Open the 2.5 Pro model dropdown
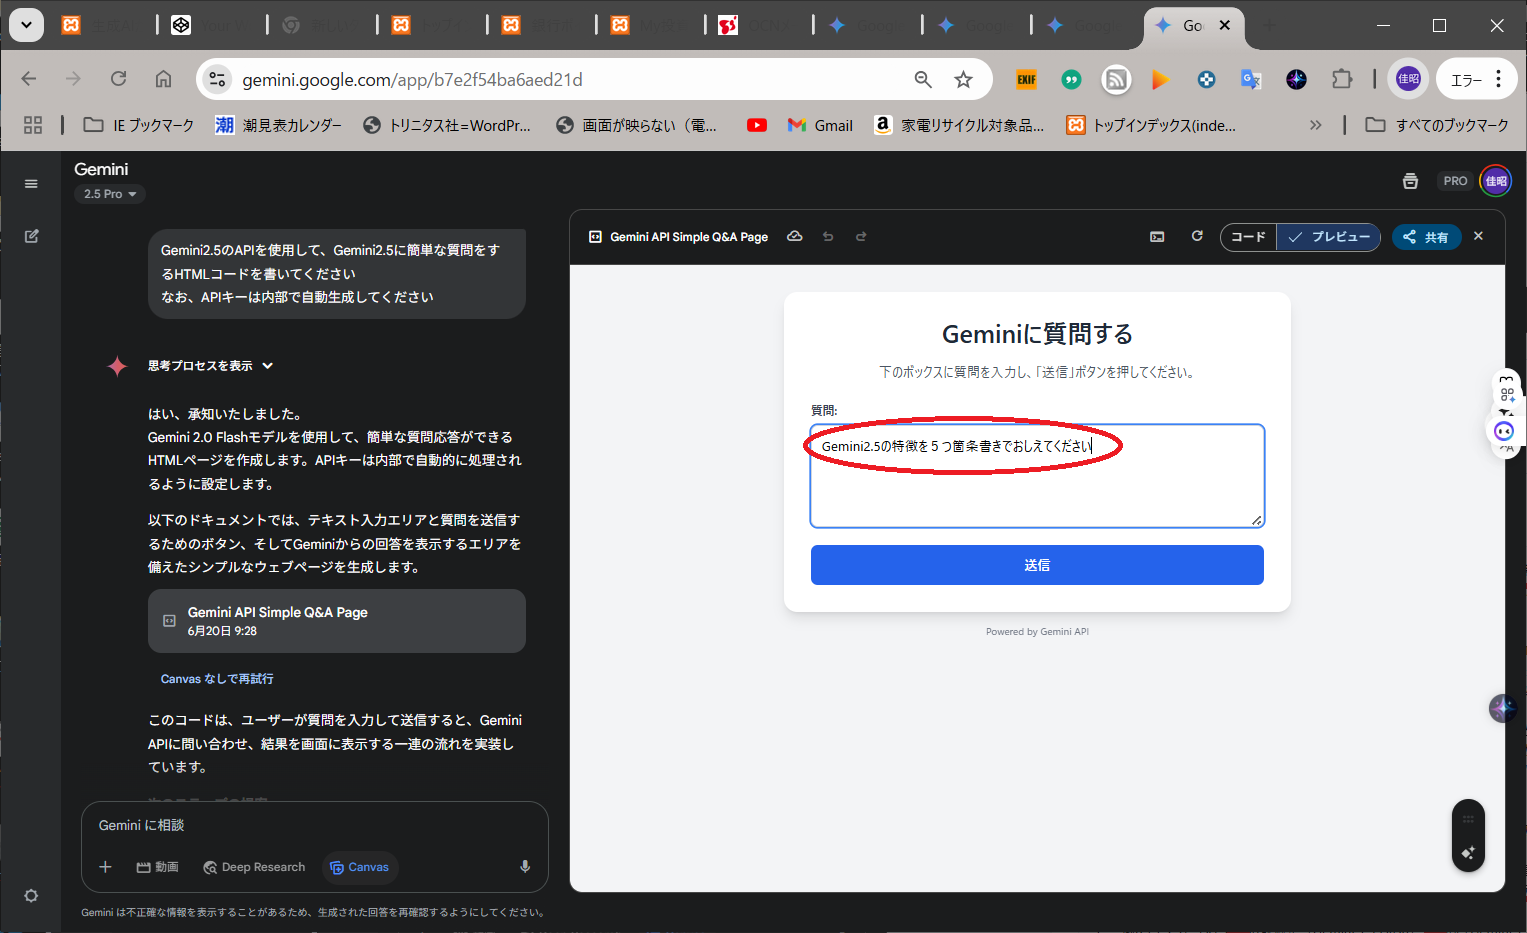The width and height of the screenshot is (1527, 933). click(110, 194)
